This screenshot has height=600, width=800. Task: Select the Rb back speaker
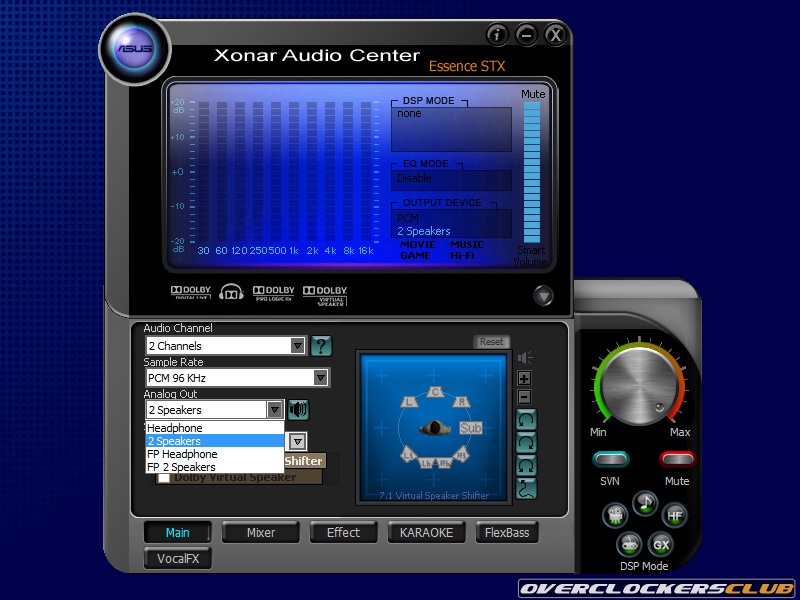444,463
